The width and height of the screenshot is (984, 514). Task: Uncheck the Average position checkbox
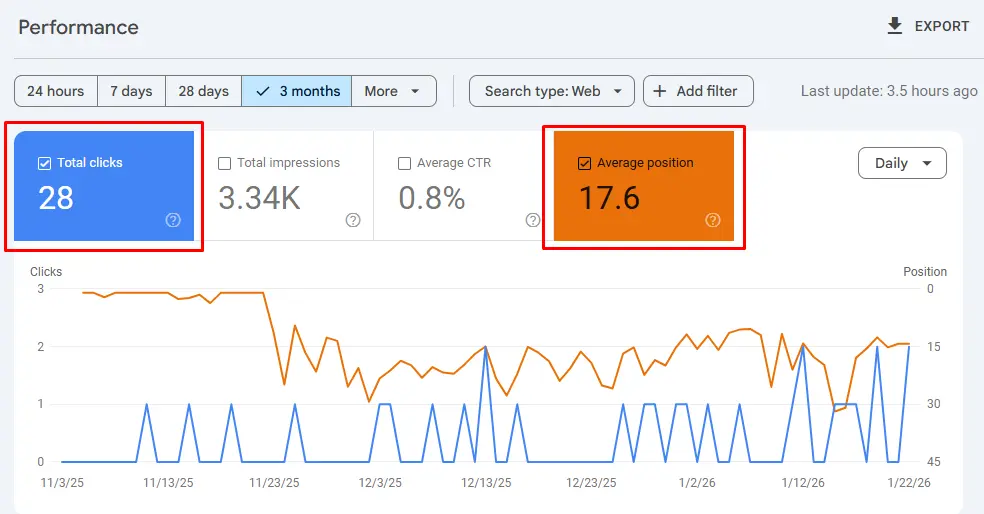click(x=584, y=163)
